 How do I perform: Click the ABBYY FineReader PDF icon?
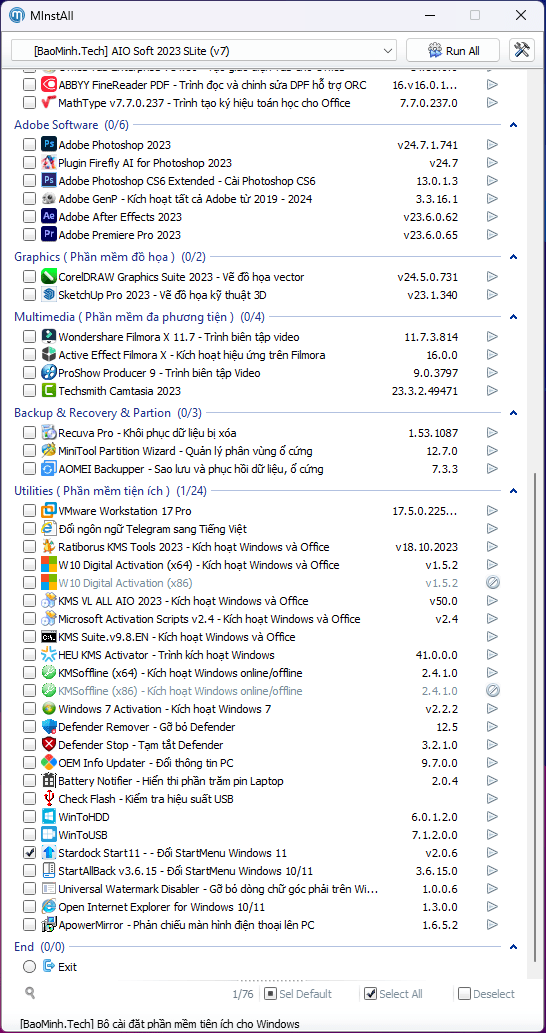click(x=49, y=84)
